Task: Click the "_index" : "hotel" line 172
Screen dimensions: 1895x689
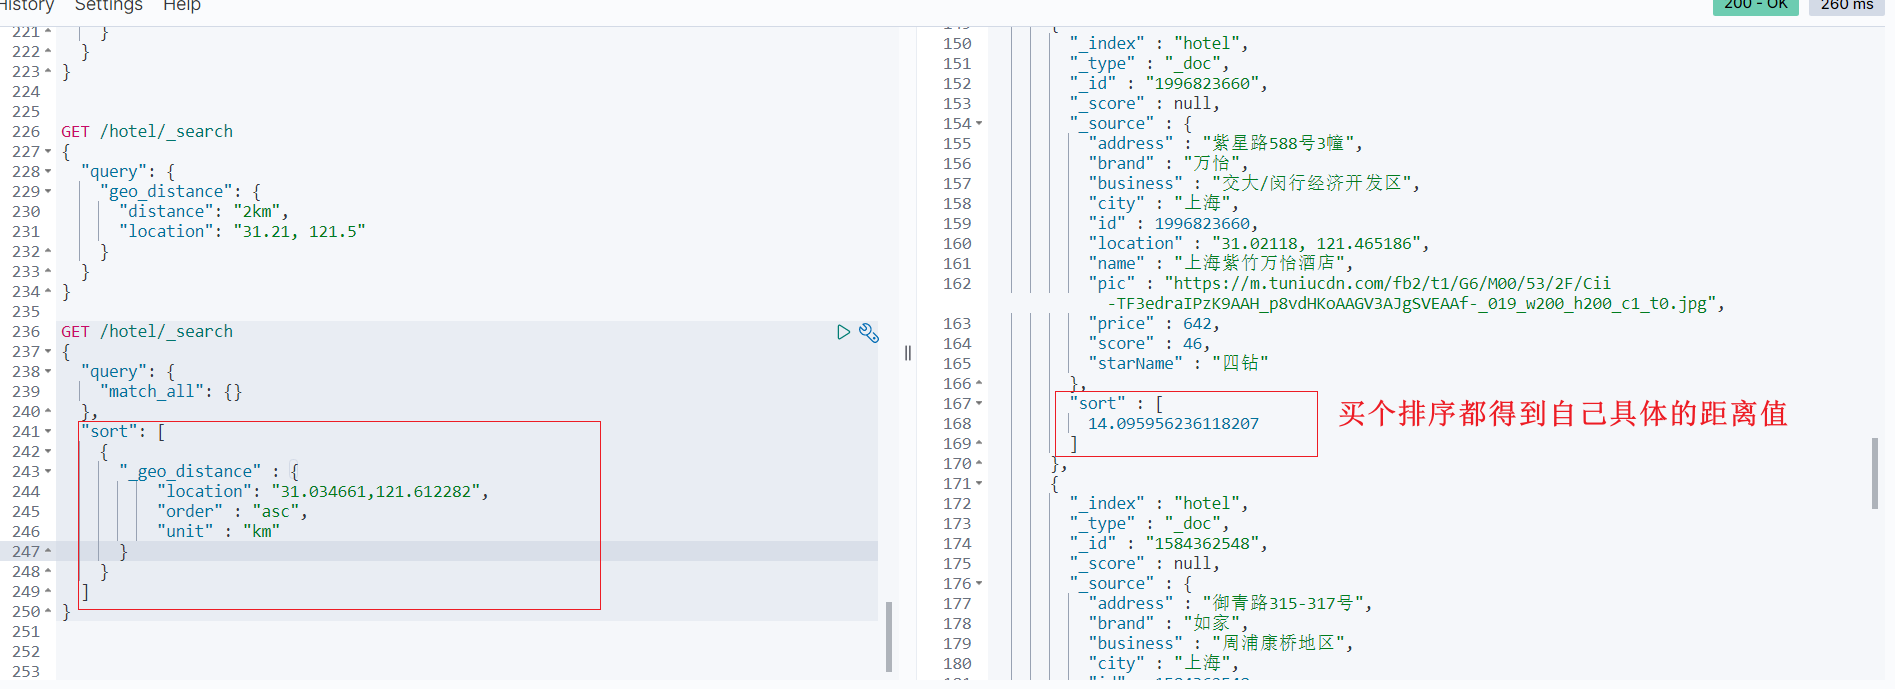Action: click(1158, 503)
